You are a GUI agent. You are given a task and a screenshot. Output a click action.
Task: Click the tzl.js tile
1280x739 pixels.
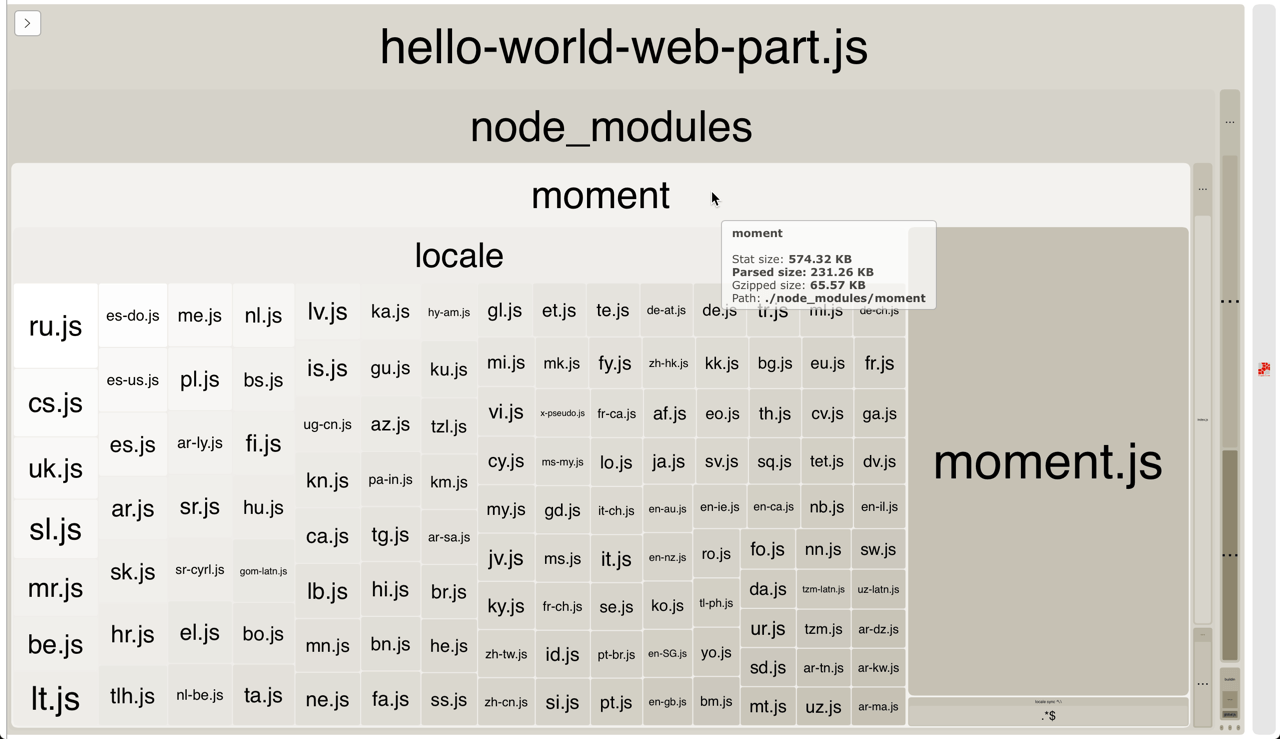point(449,427)
